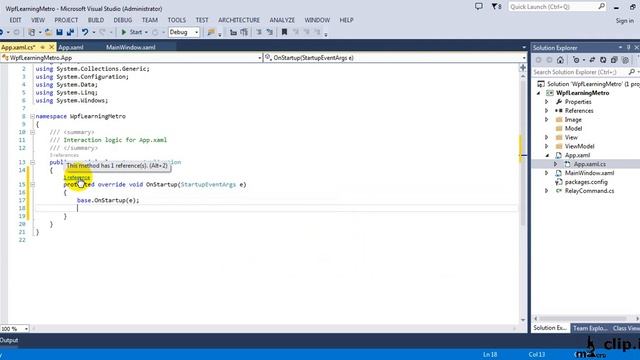Comment out selected lines icon

(259, 32)
